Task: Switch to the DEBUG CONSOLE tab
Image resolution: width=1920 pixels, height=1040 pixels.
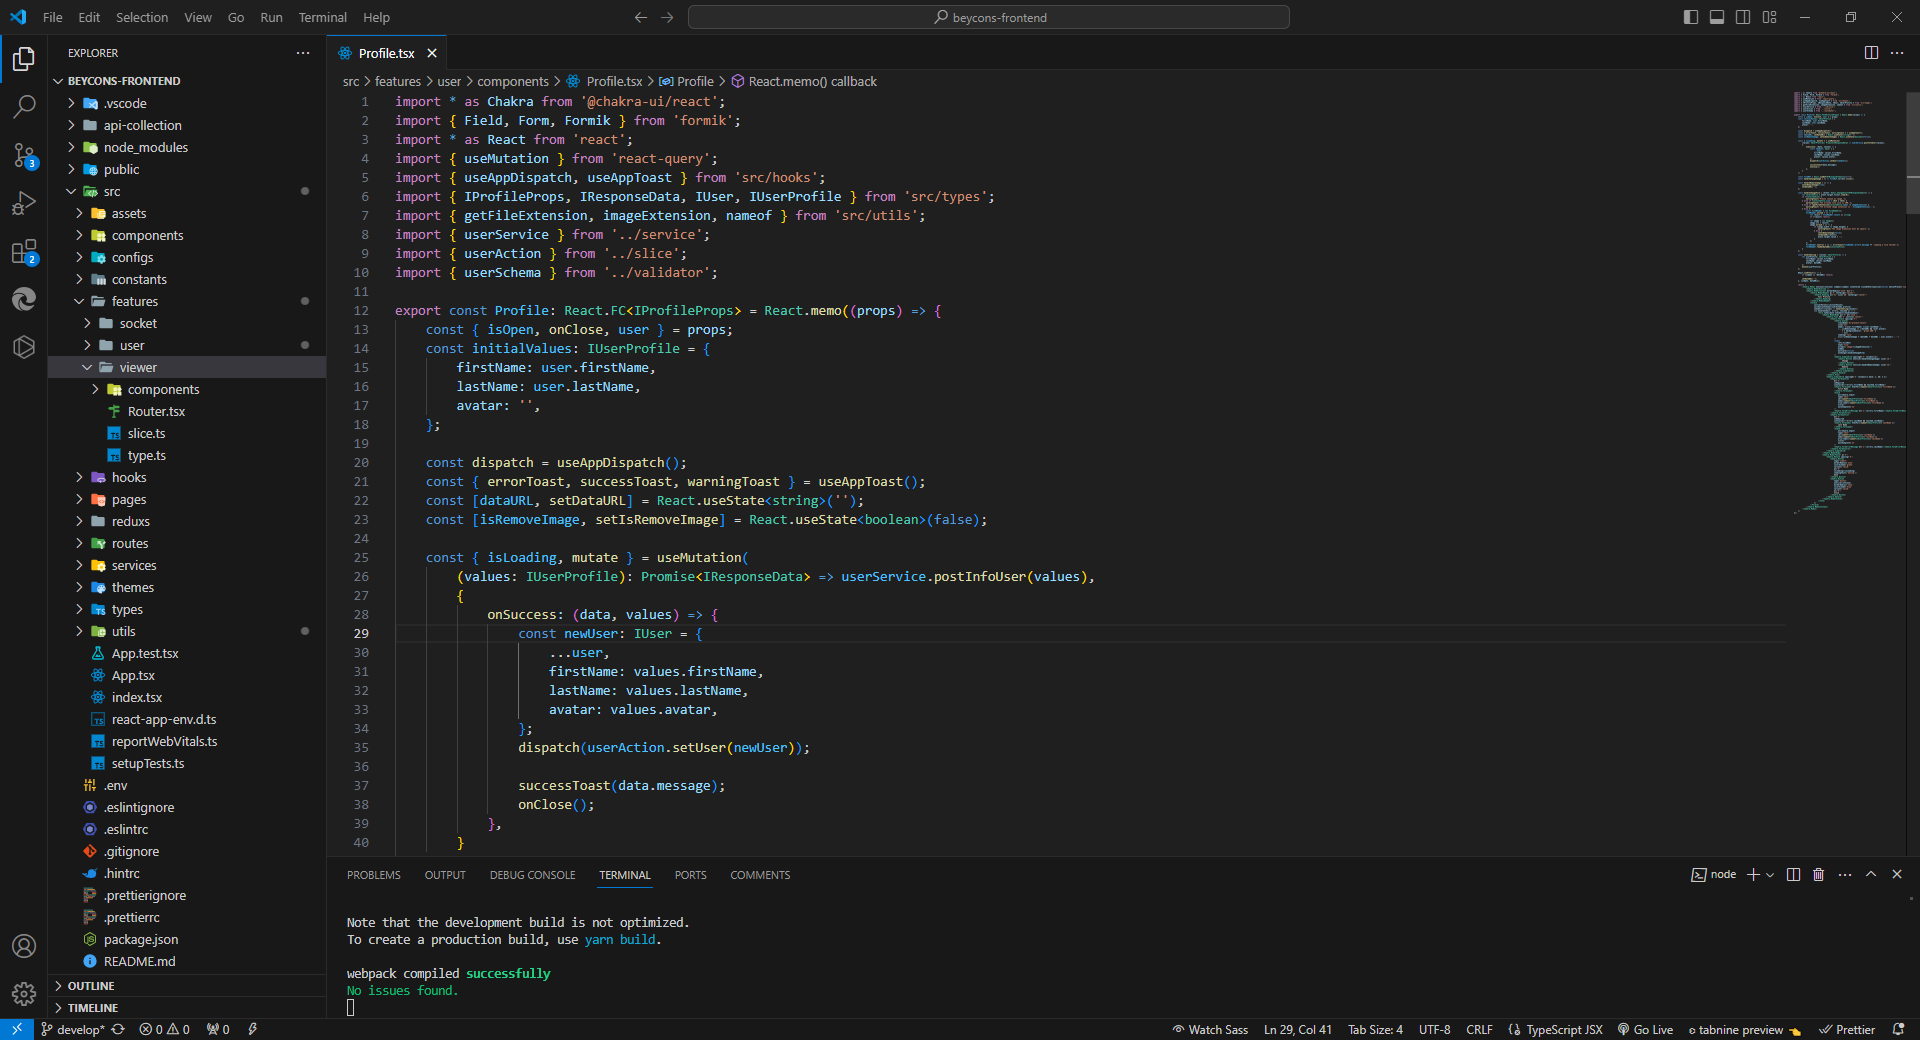Action: (532, 875)
